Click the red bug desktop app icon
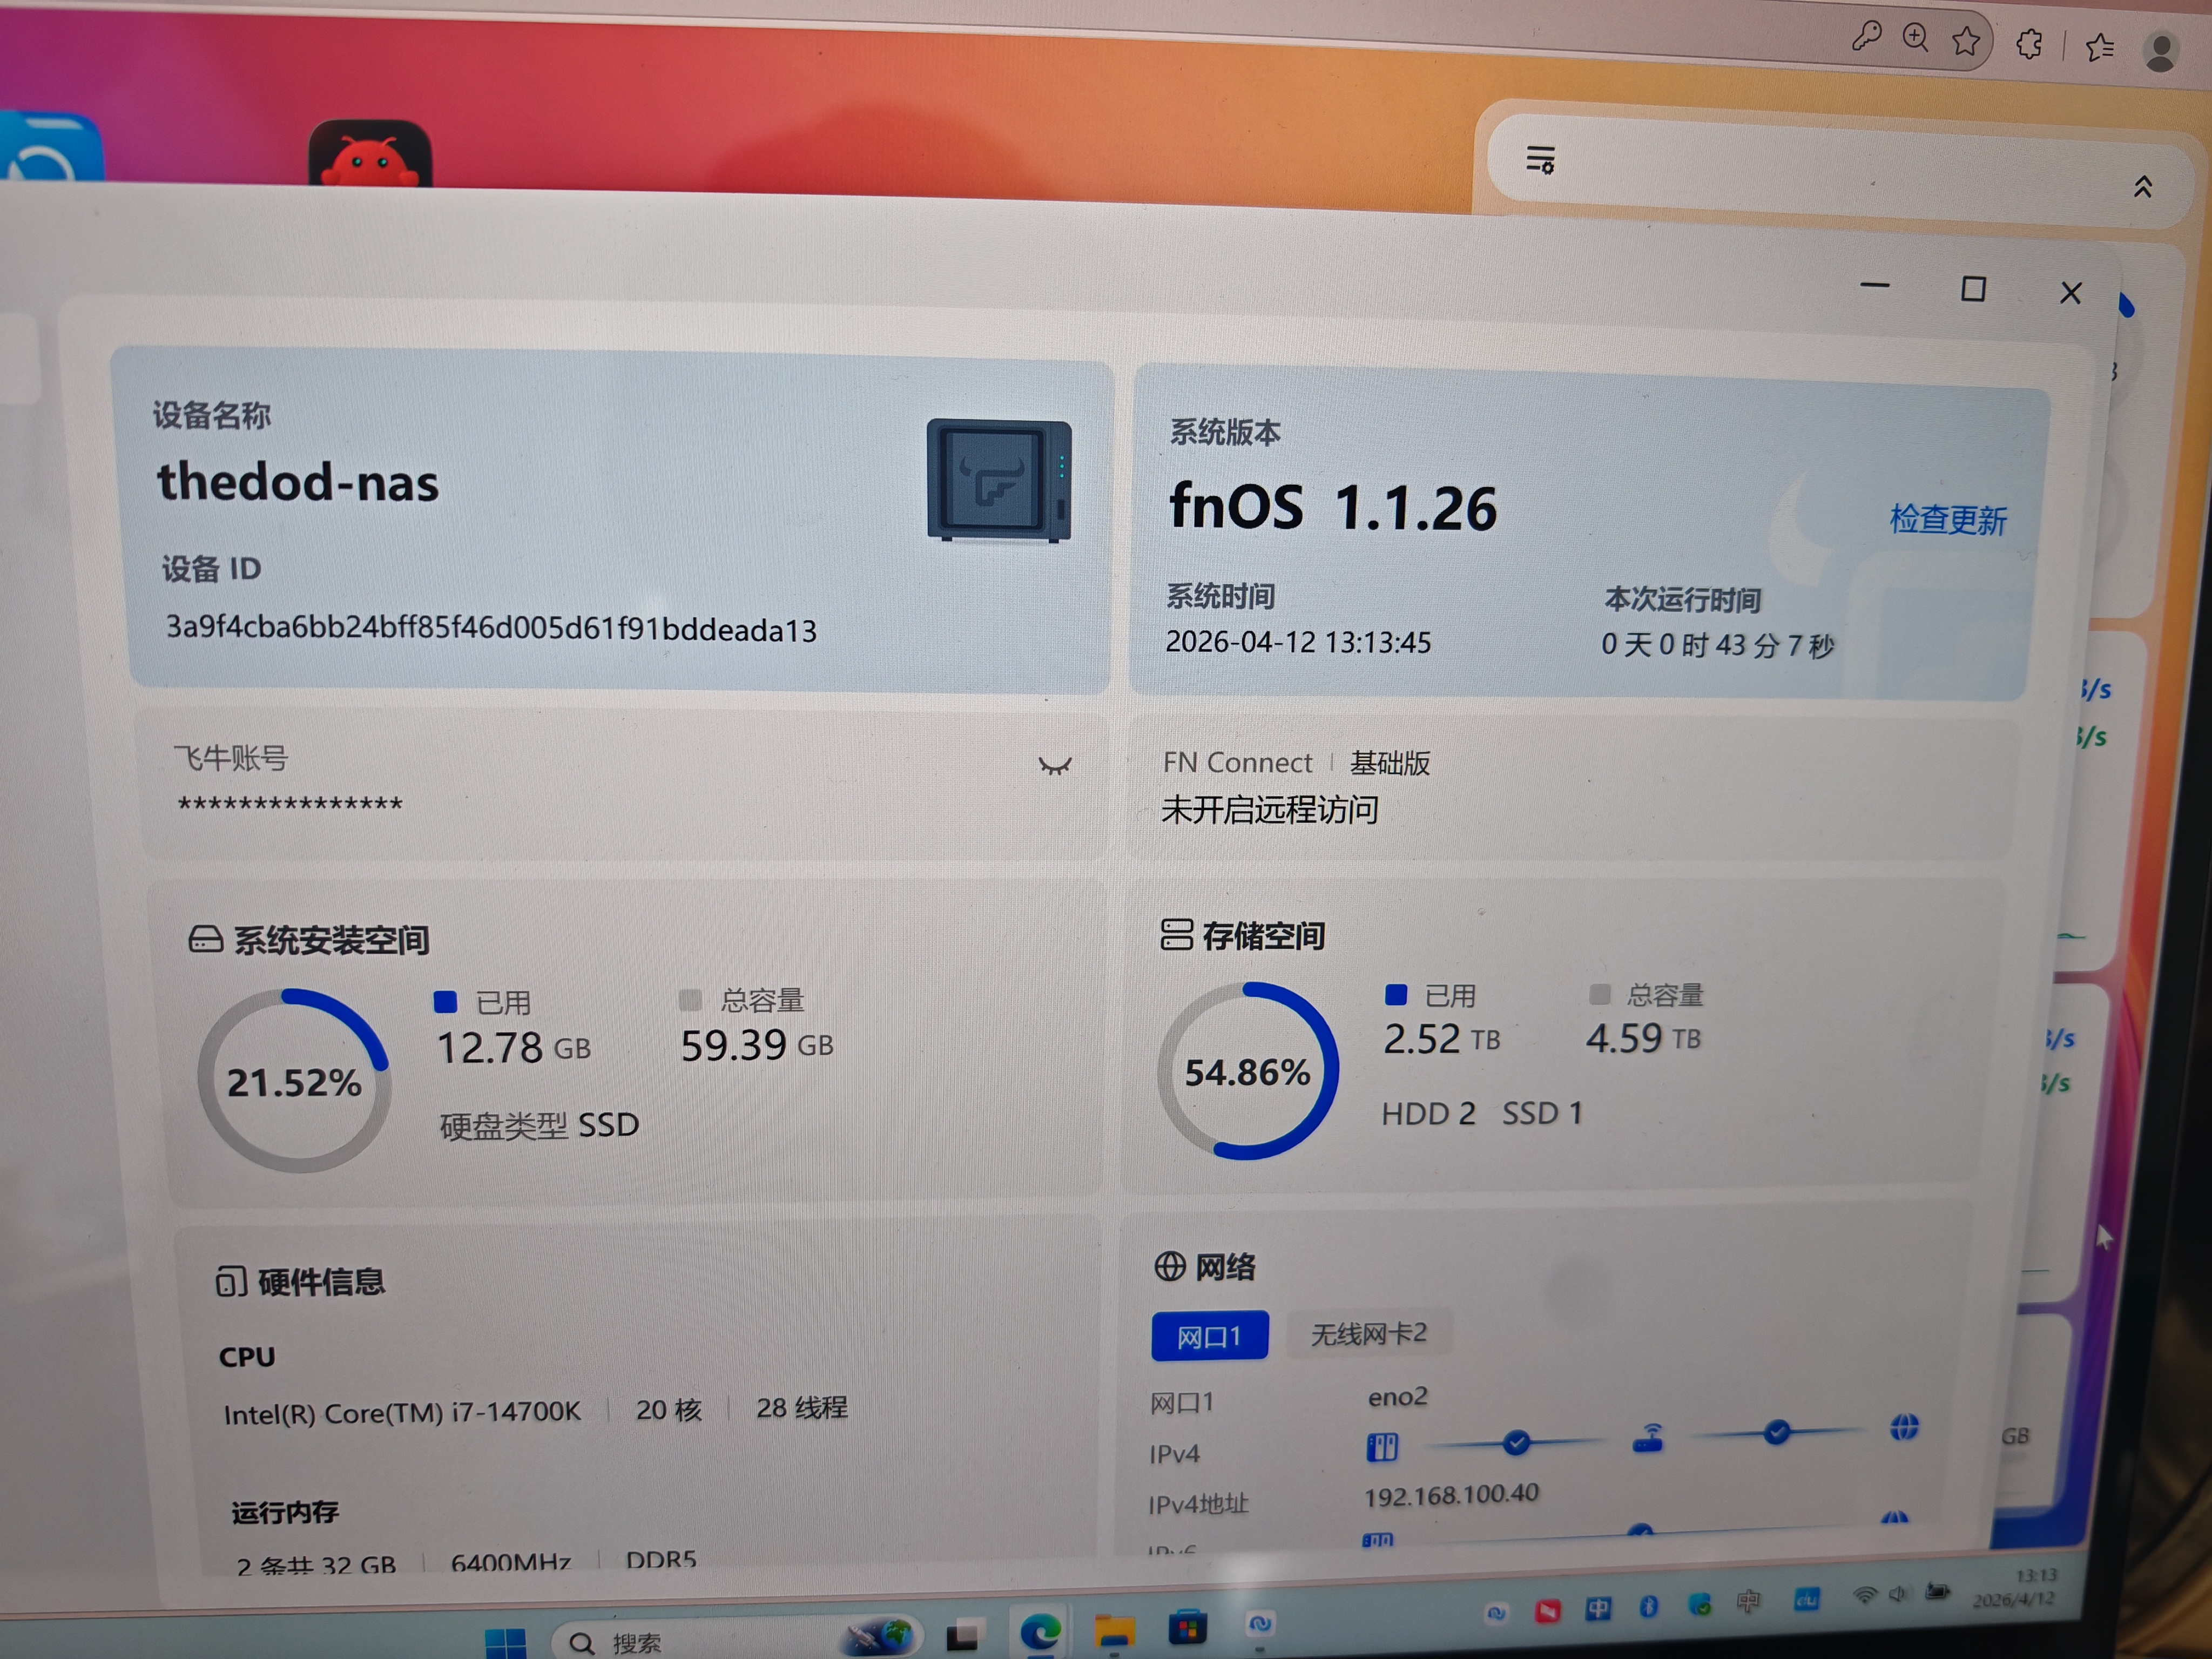The image size is (2212, 1659). (x=370, y=155)
